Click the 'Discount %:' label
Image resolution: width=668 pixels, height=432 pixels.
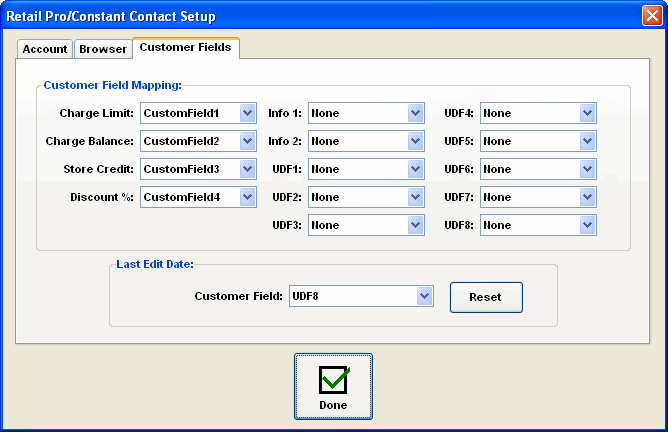(x=102, y=197)
